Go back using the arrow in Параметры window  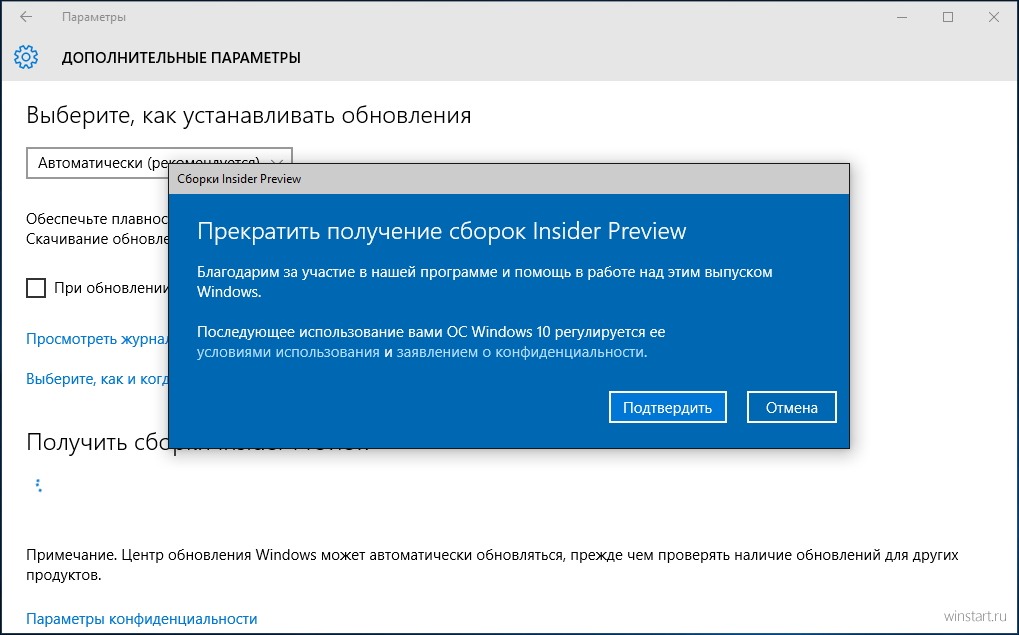click(x=26, y=18)
